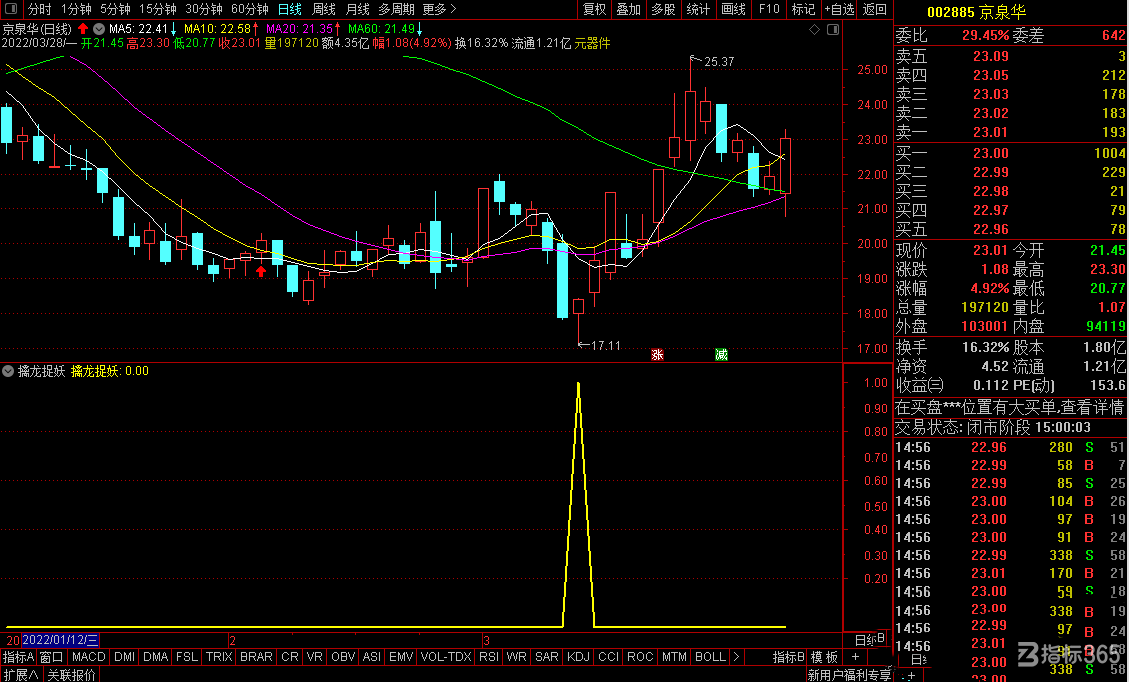The image size is (1129, 682).
Task: Select the 周线 weekly chart tab
Action: 324,9
